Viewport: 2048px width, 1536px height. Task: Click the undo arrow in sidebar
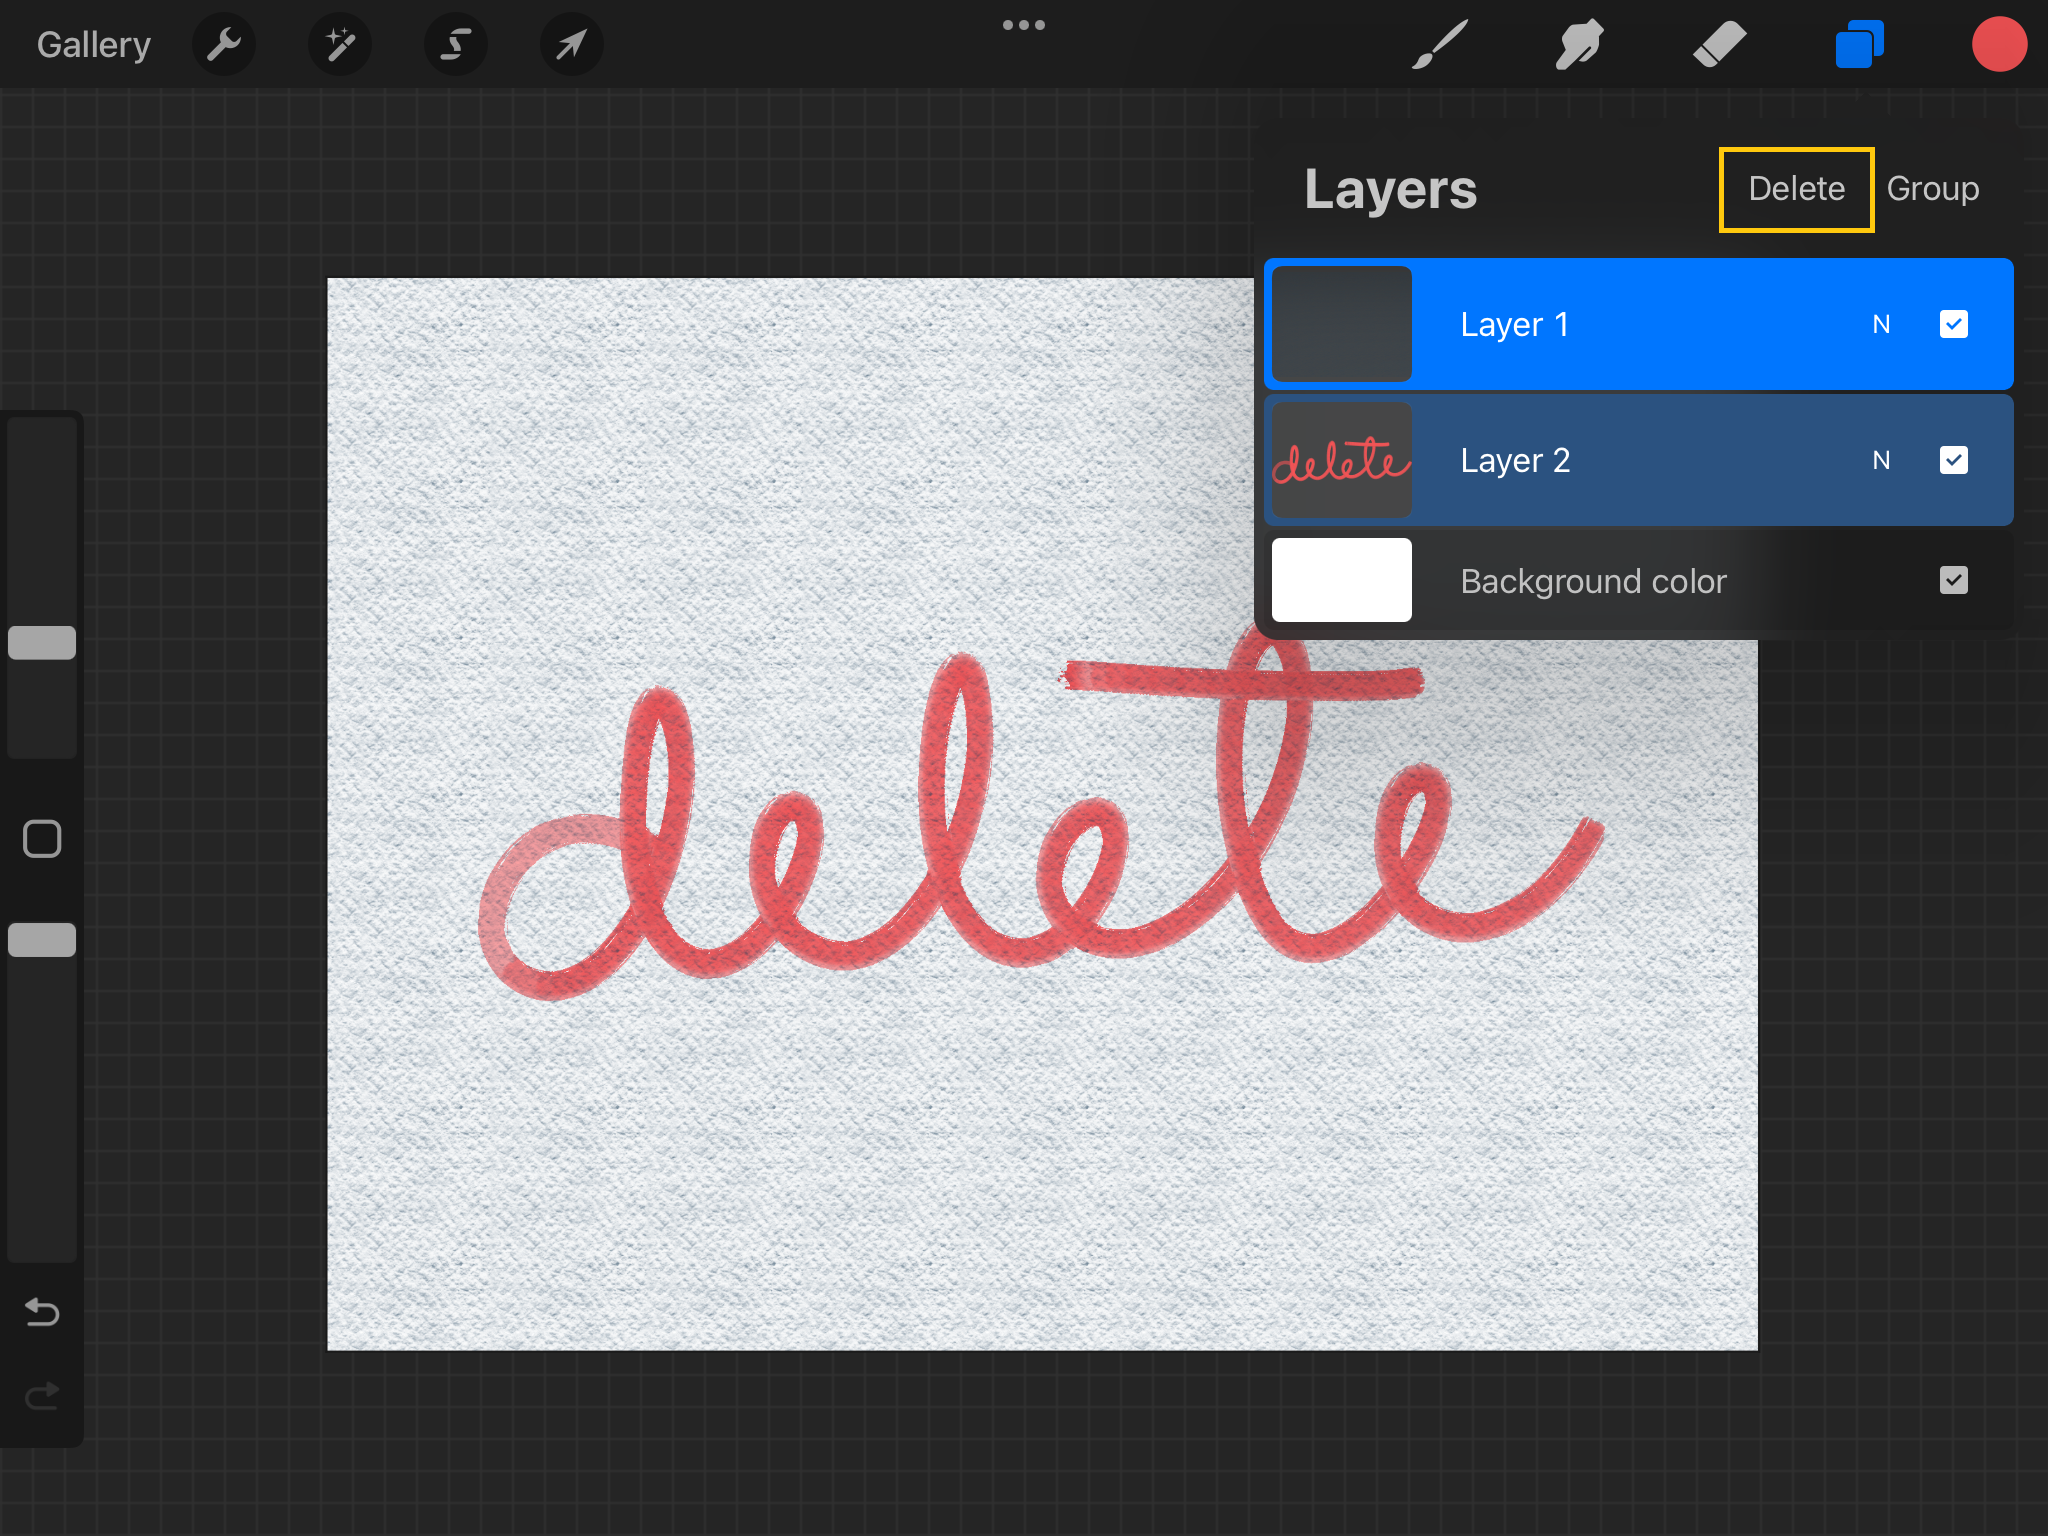tap(42, 1311)
